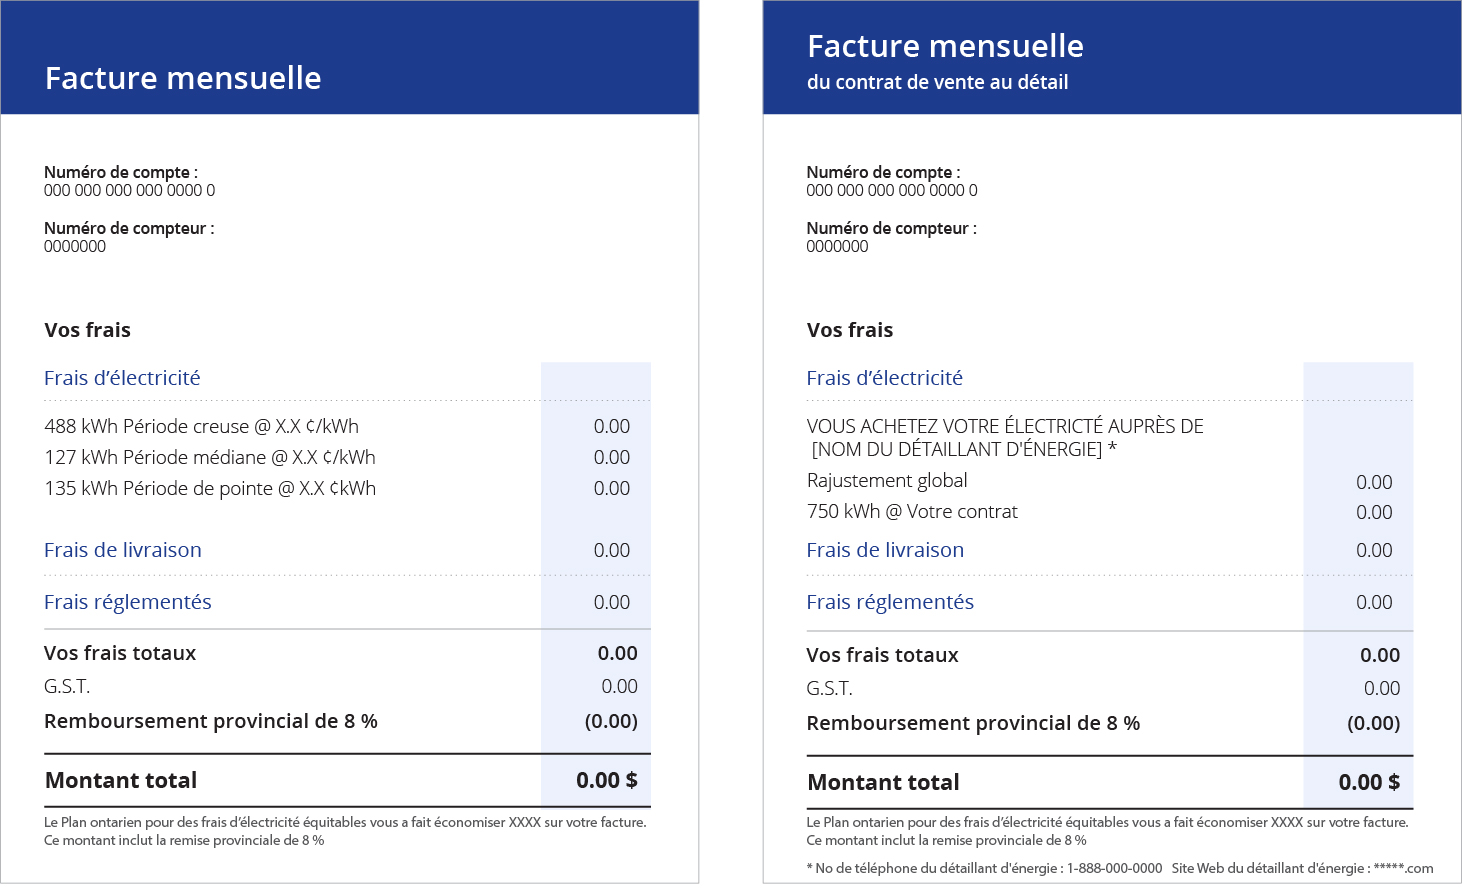Click the '135 kWh Période de pointe' line
The height and width of the screenshot is (888, 1472).
[x=210, y=488]
